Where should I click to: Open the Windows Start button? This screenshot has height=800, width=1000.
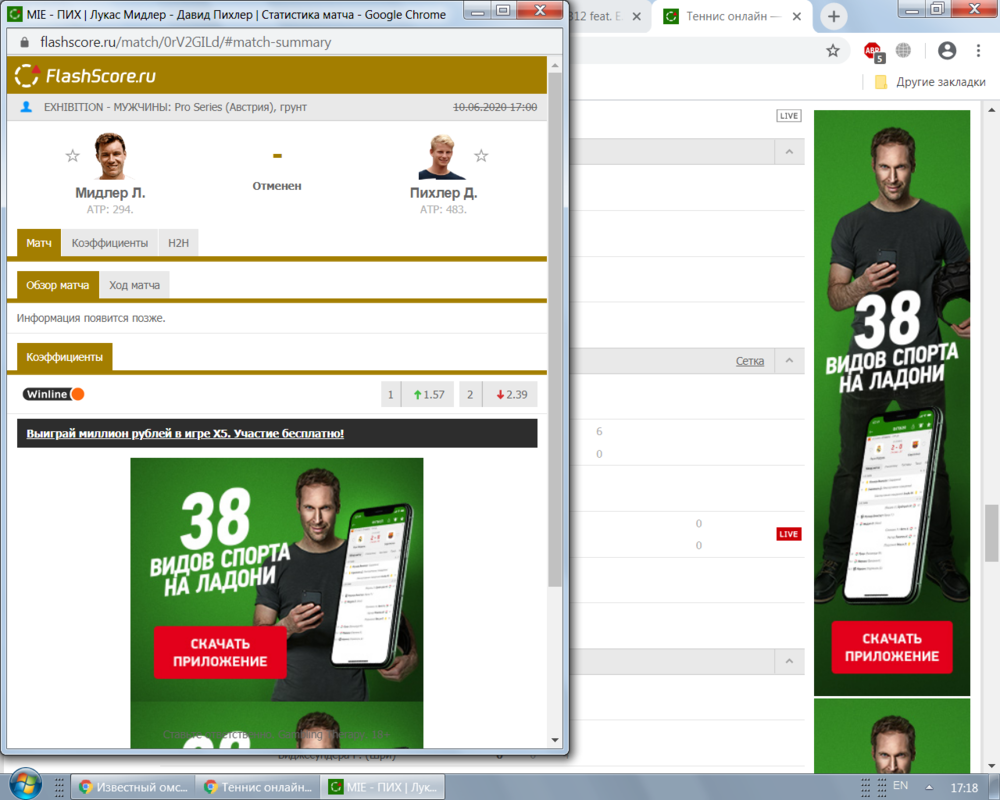click(26, 784)
